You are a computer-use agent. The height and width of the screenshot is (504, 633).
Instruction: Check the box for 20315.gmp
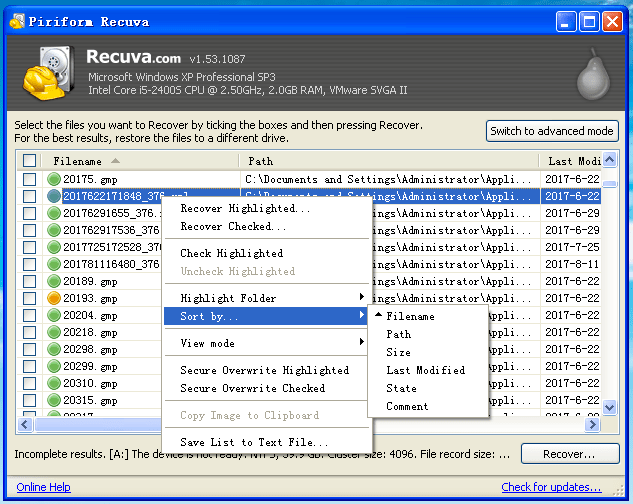point(29,400)
